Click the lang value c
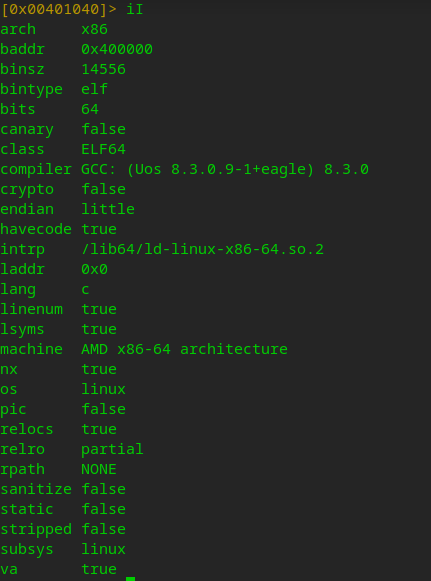This screenshot has height=581, width=431. [85, 289]
